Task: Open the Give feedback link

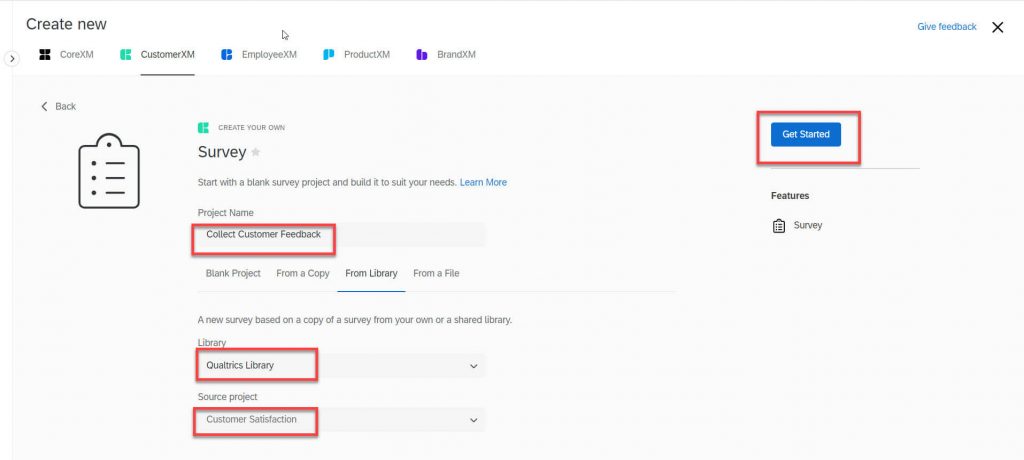Action: (x=947, y=27)
